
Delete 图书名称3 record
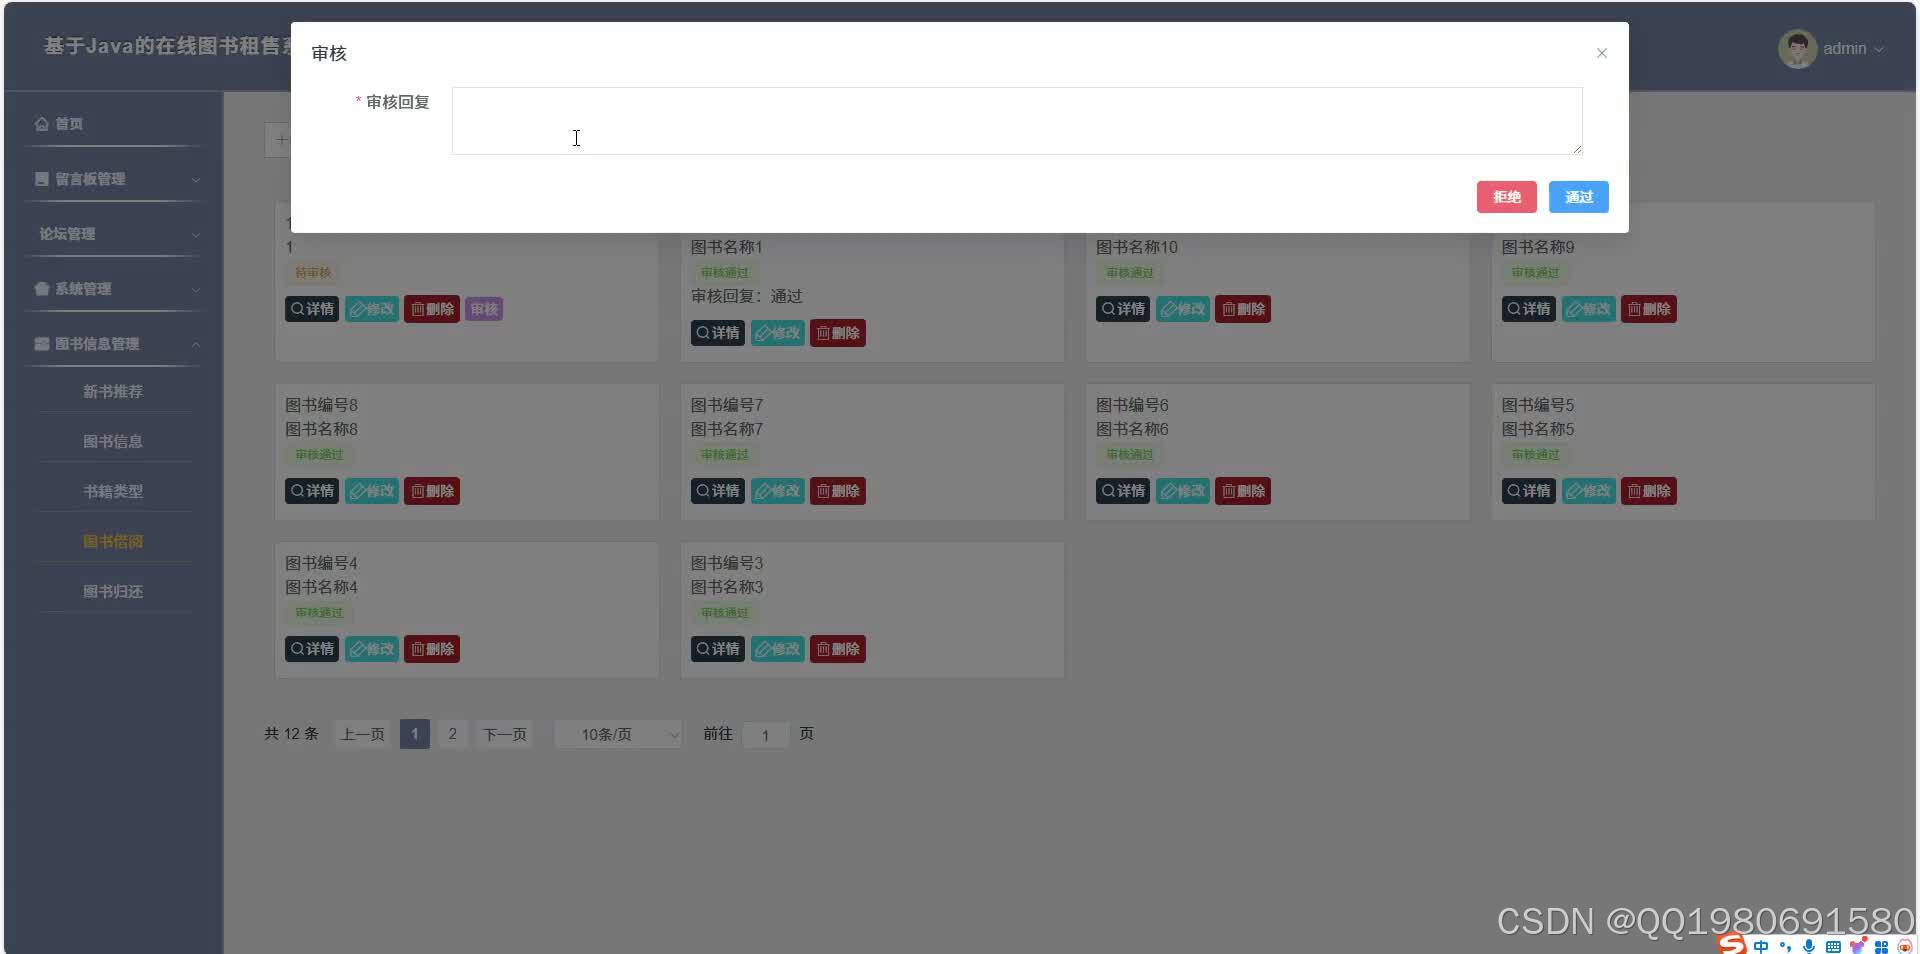point(838,649)
